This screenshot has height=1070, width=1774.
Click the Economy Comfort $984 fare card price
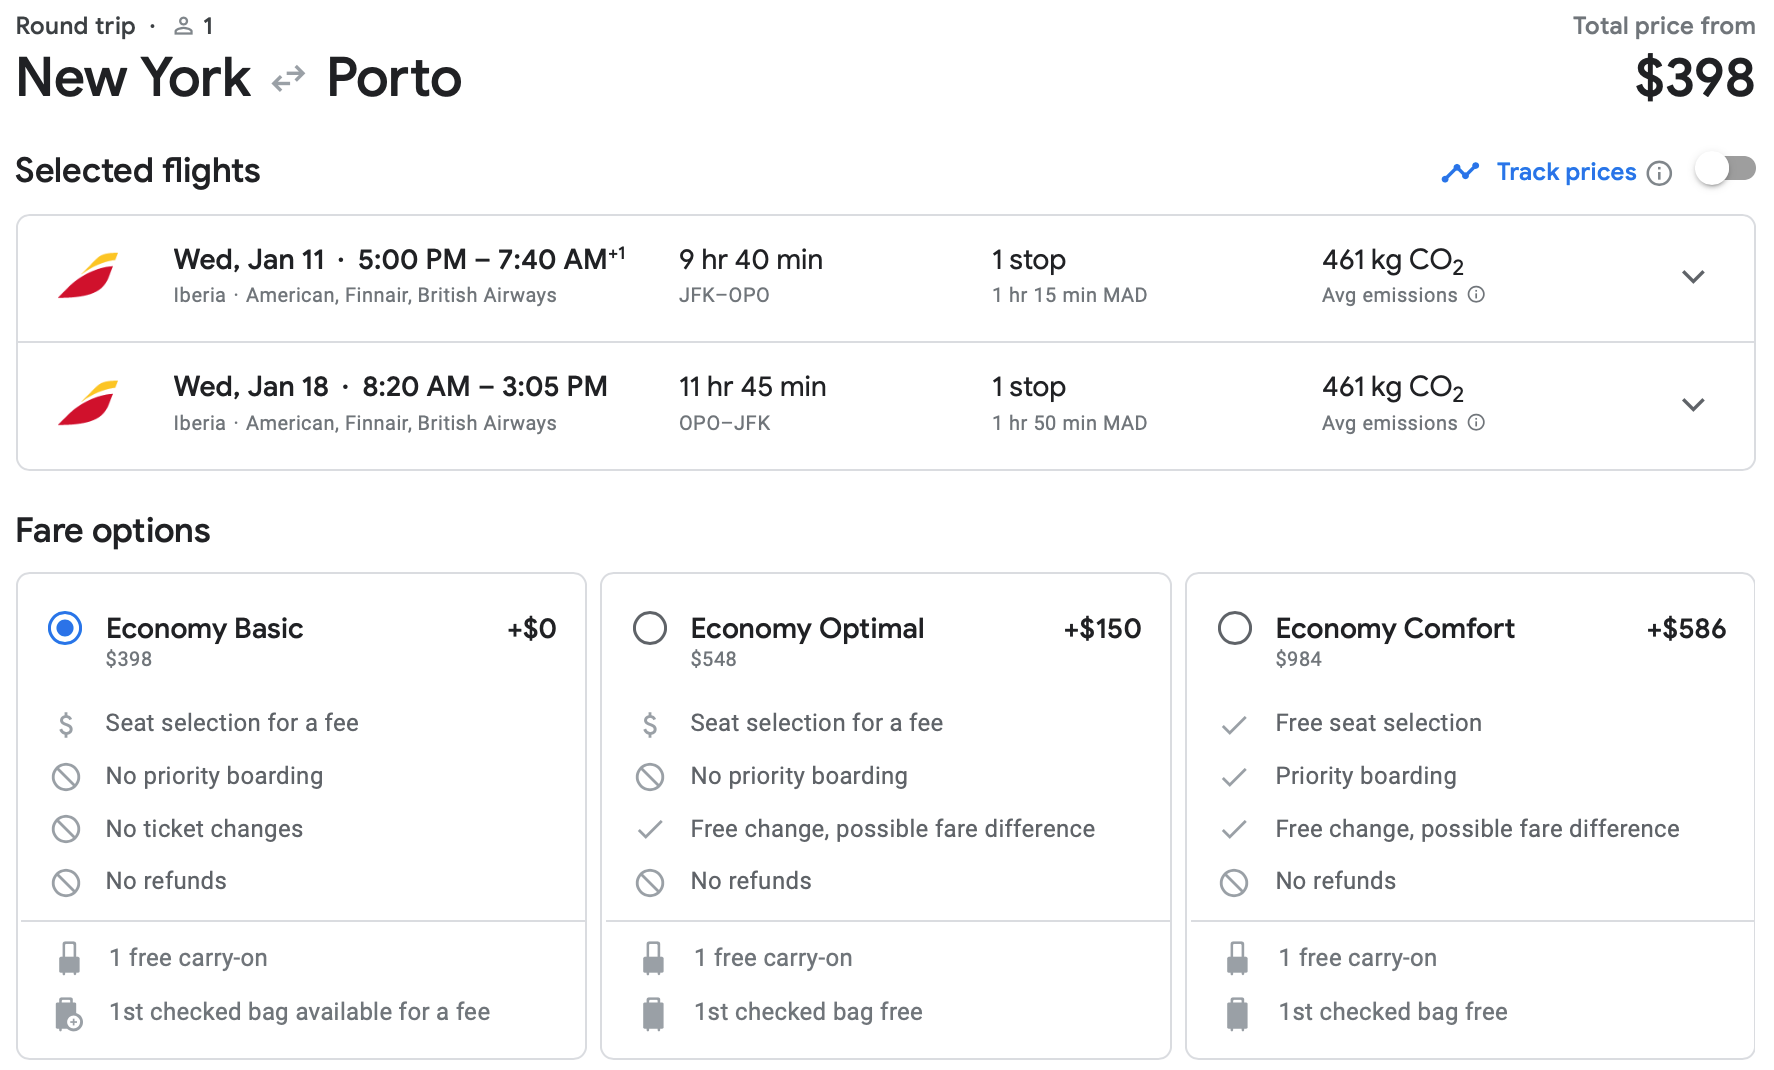point(1298,659)
